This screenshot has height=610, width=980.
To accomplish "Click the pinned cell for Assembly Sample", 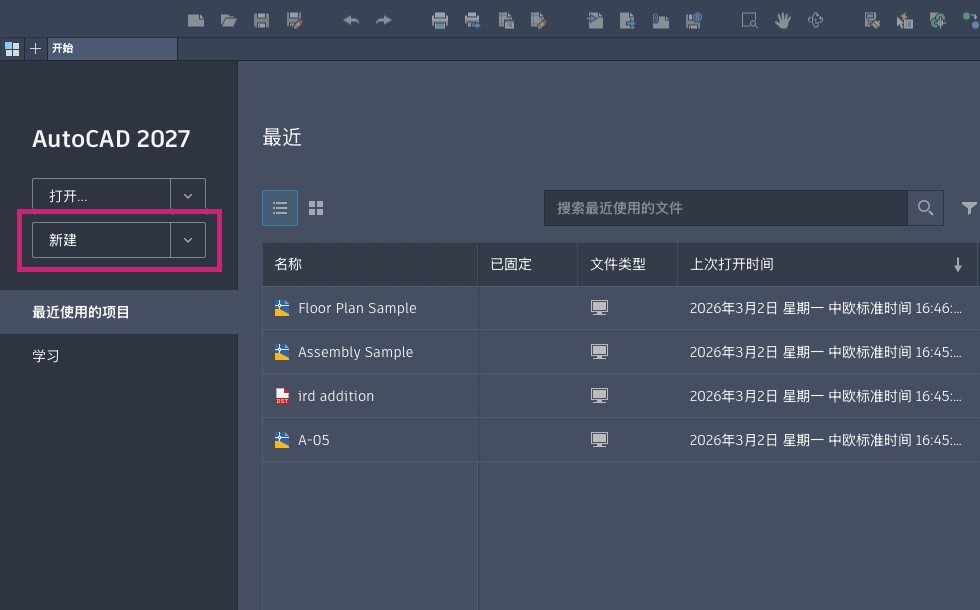I will click(x=528, y=352).
